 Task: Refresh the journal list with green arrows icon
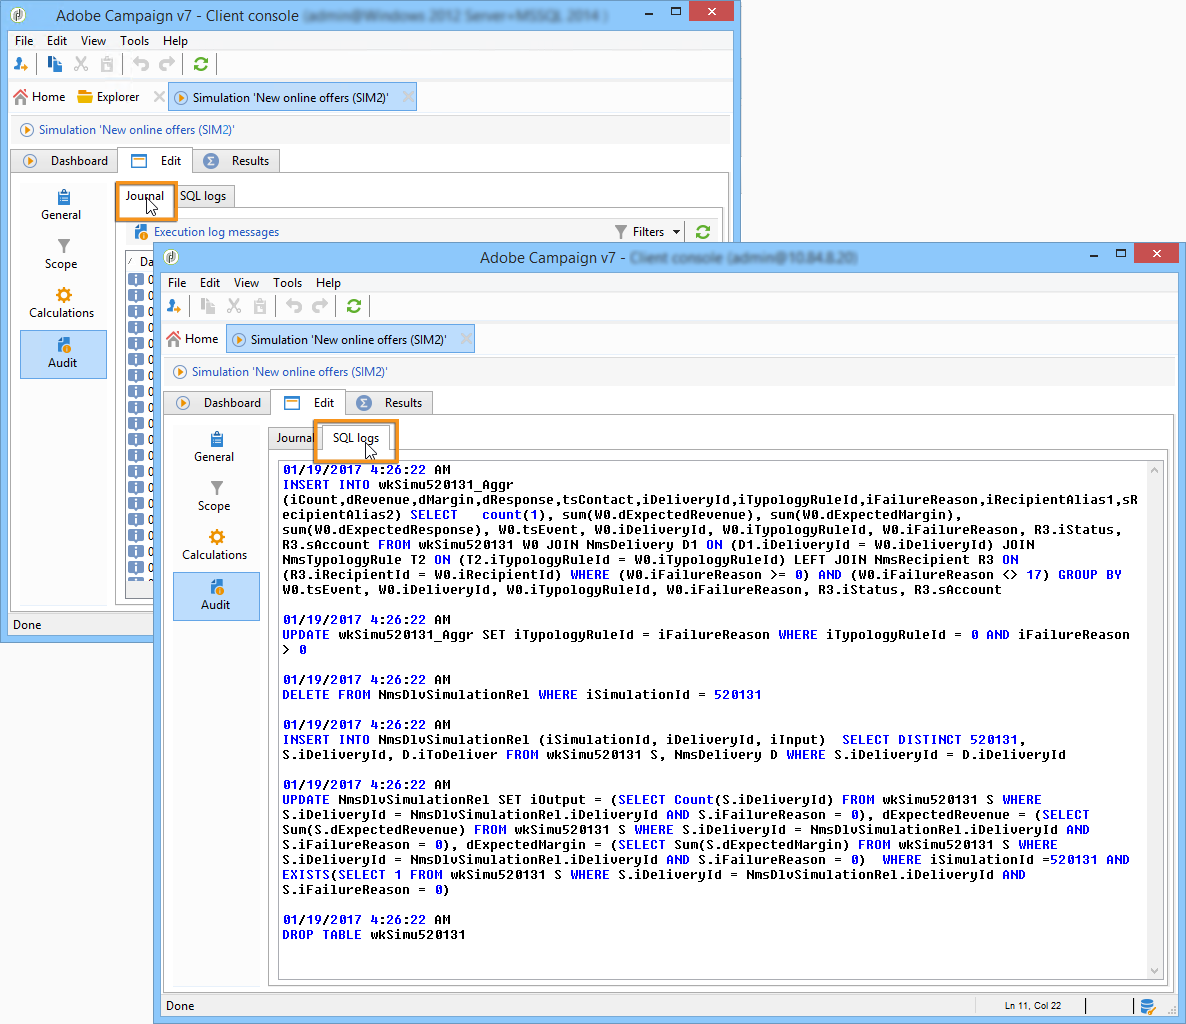coord(703,232)
